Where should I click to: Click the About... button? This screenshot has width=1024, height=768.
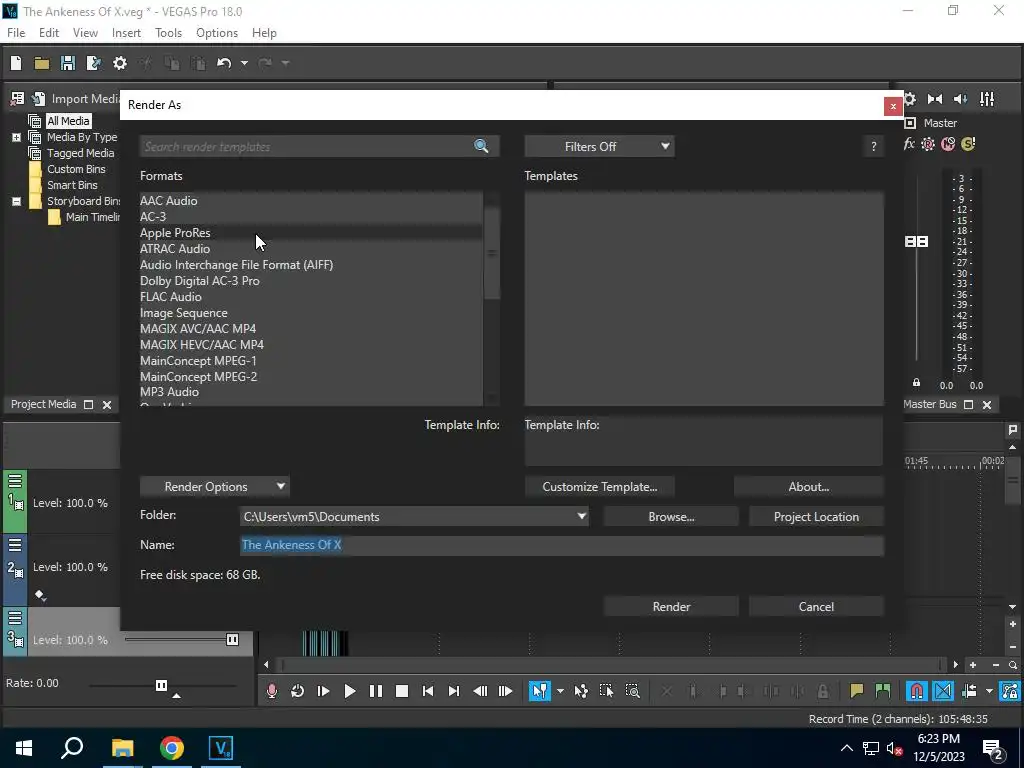pos(808,487)
